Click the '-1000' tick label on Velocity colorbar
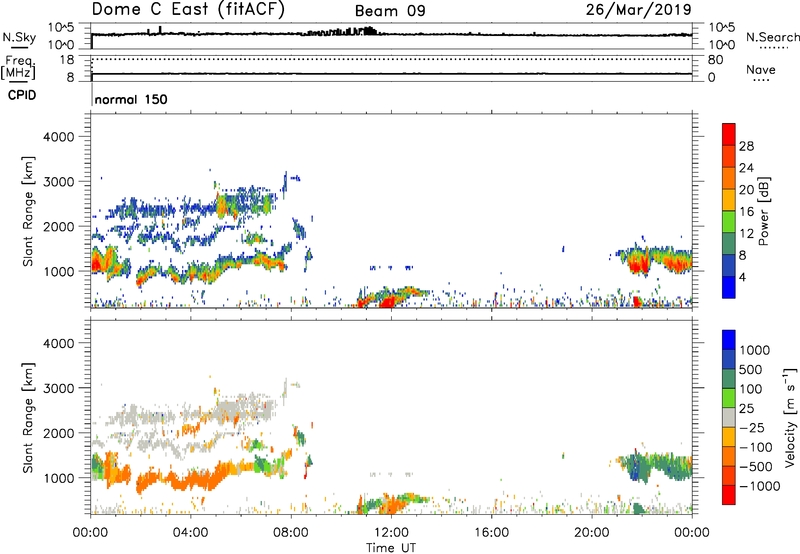 tap(759, 486)
